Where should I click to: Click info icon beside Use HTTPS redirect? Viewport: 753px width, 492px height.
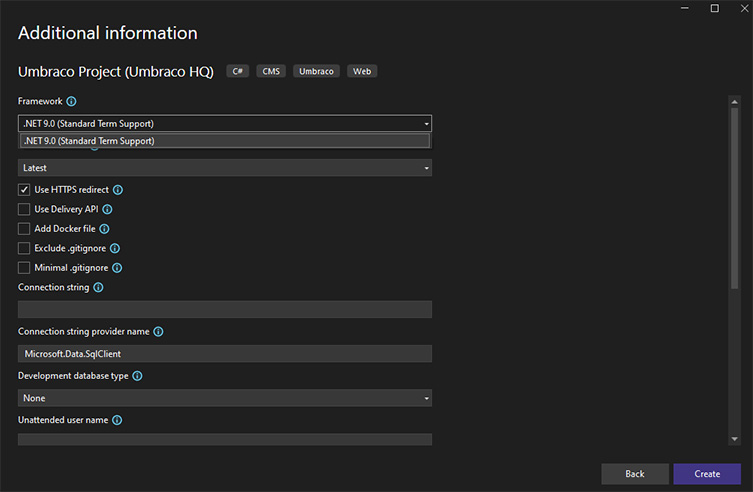[x=118, y=190]
